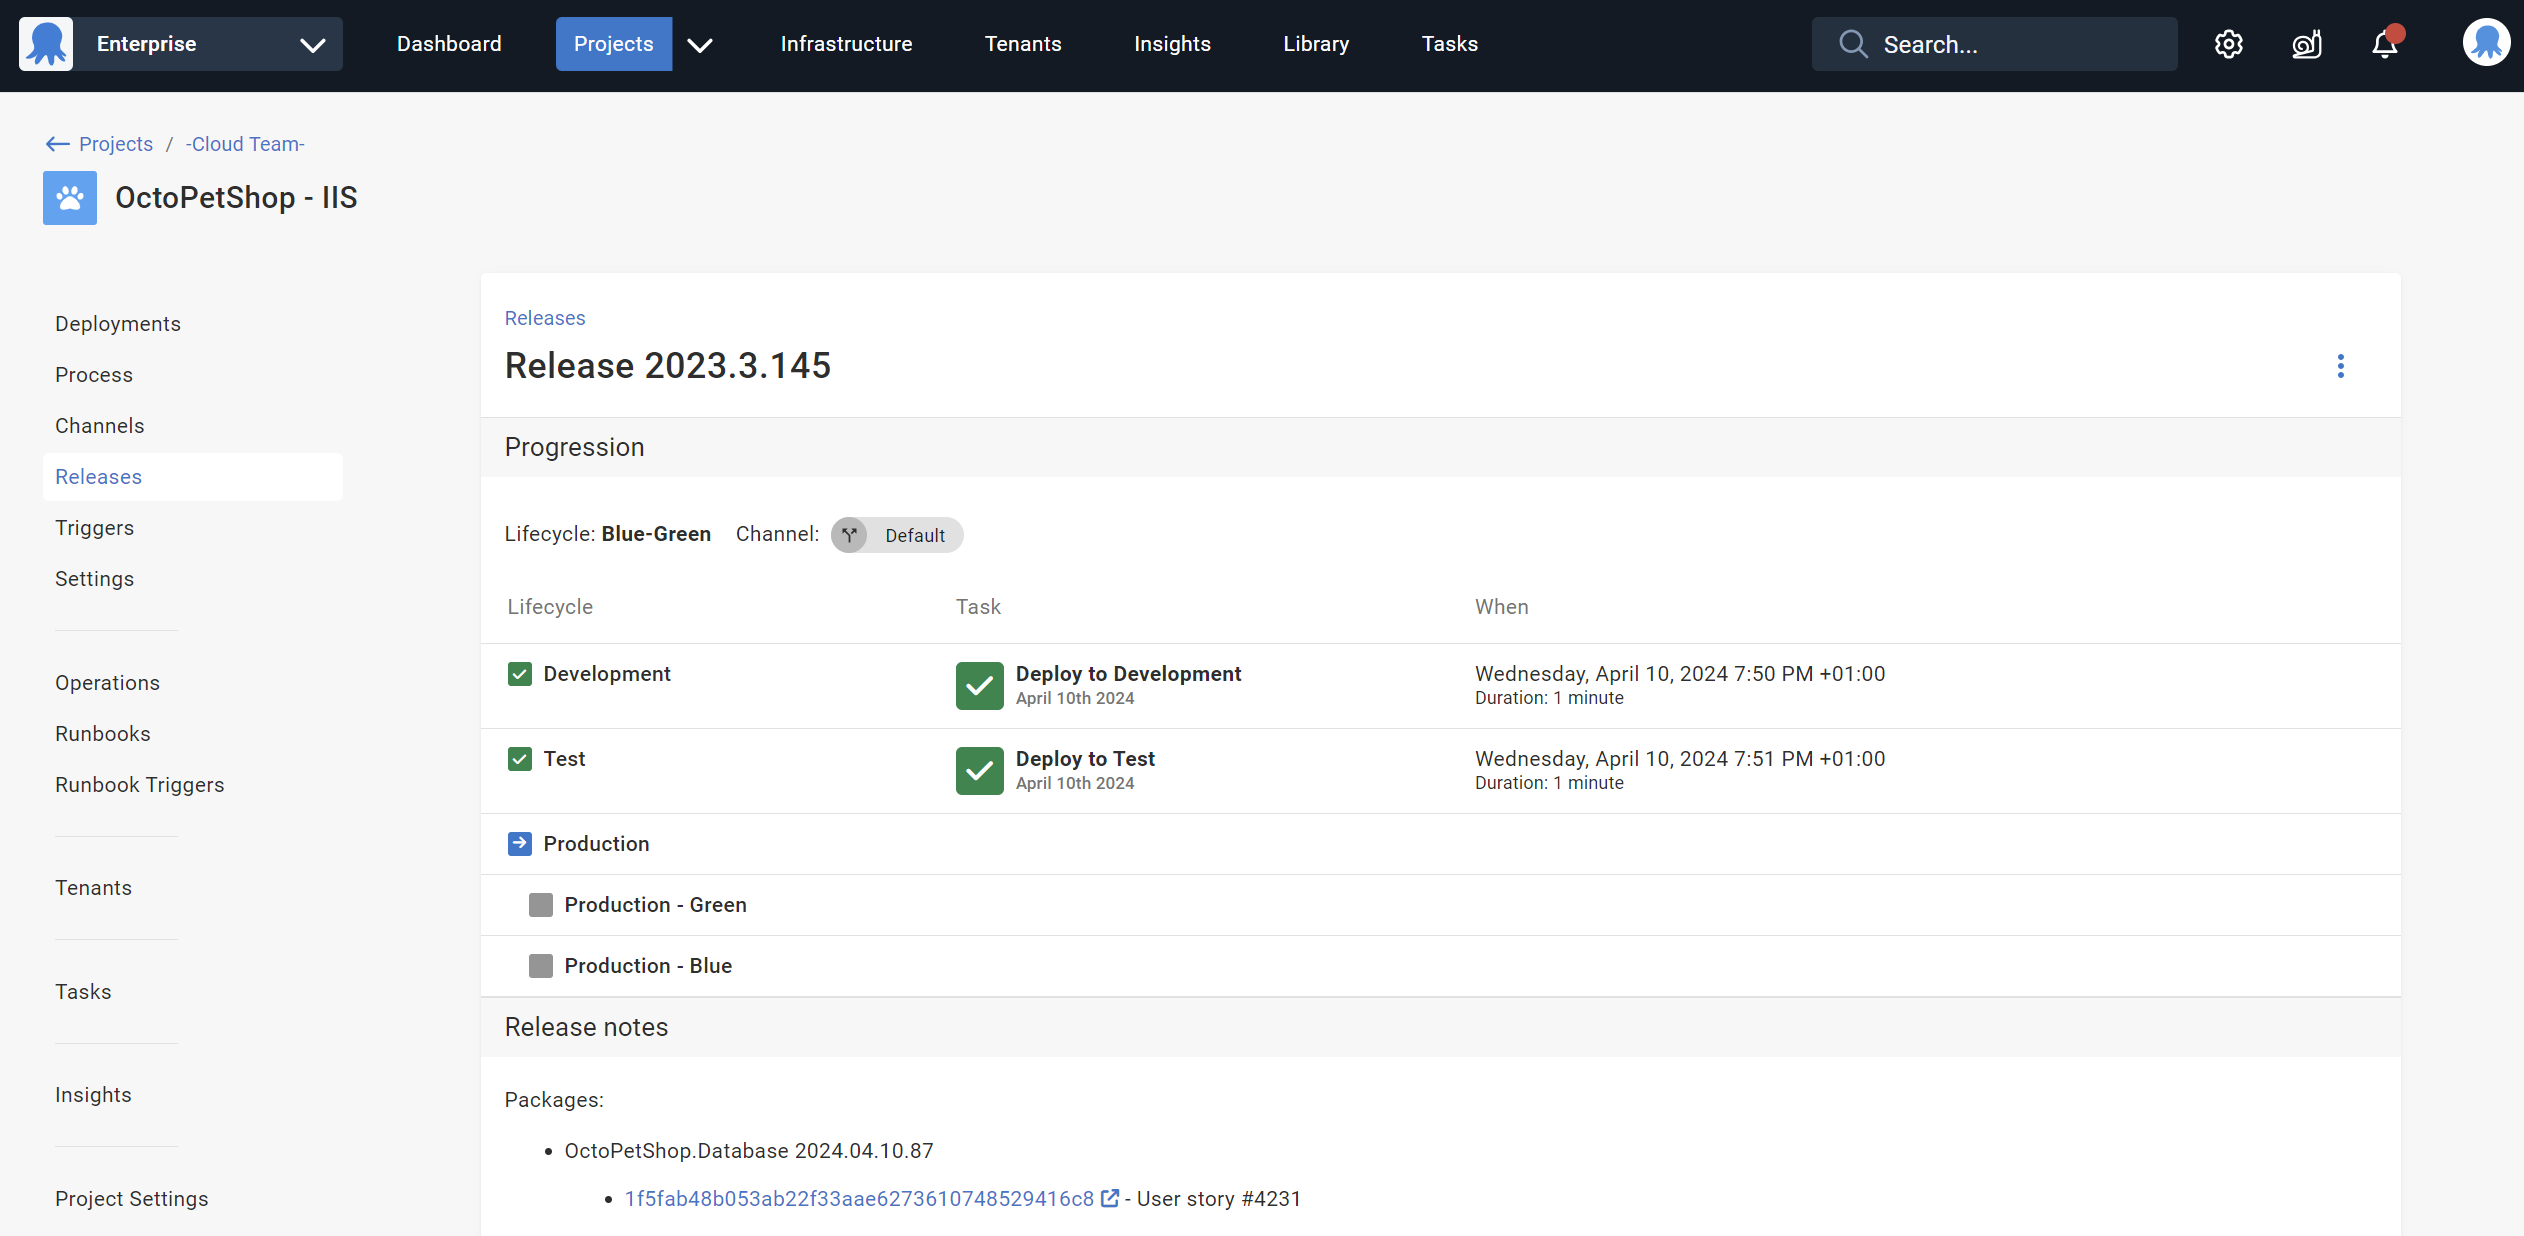This screenshot has width=2524, height=1236.
Task: Follow the -Cloud Team- project group link
Action: [x=244, y=144]
